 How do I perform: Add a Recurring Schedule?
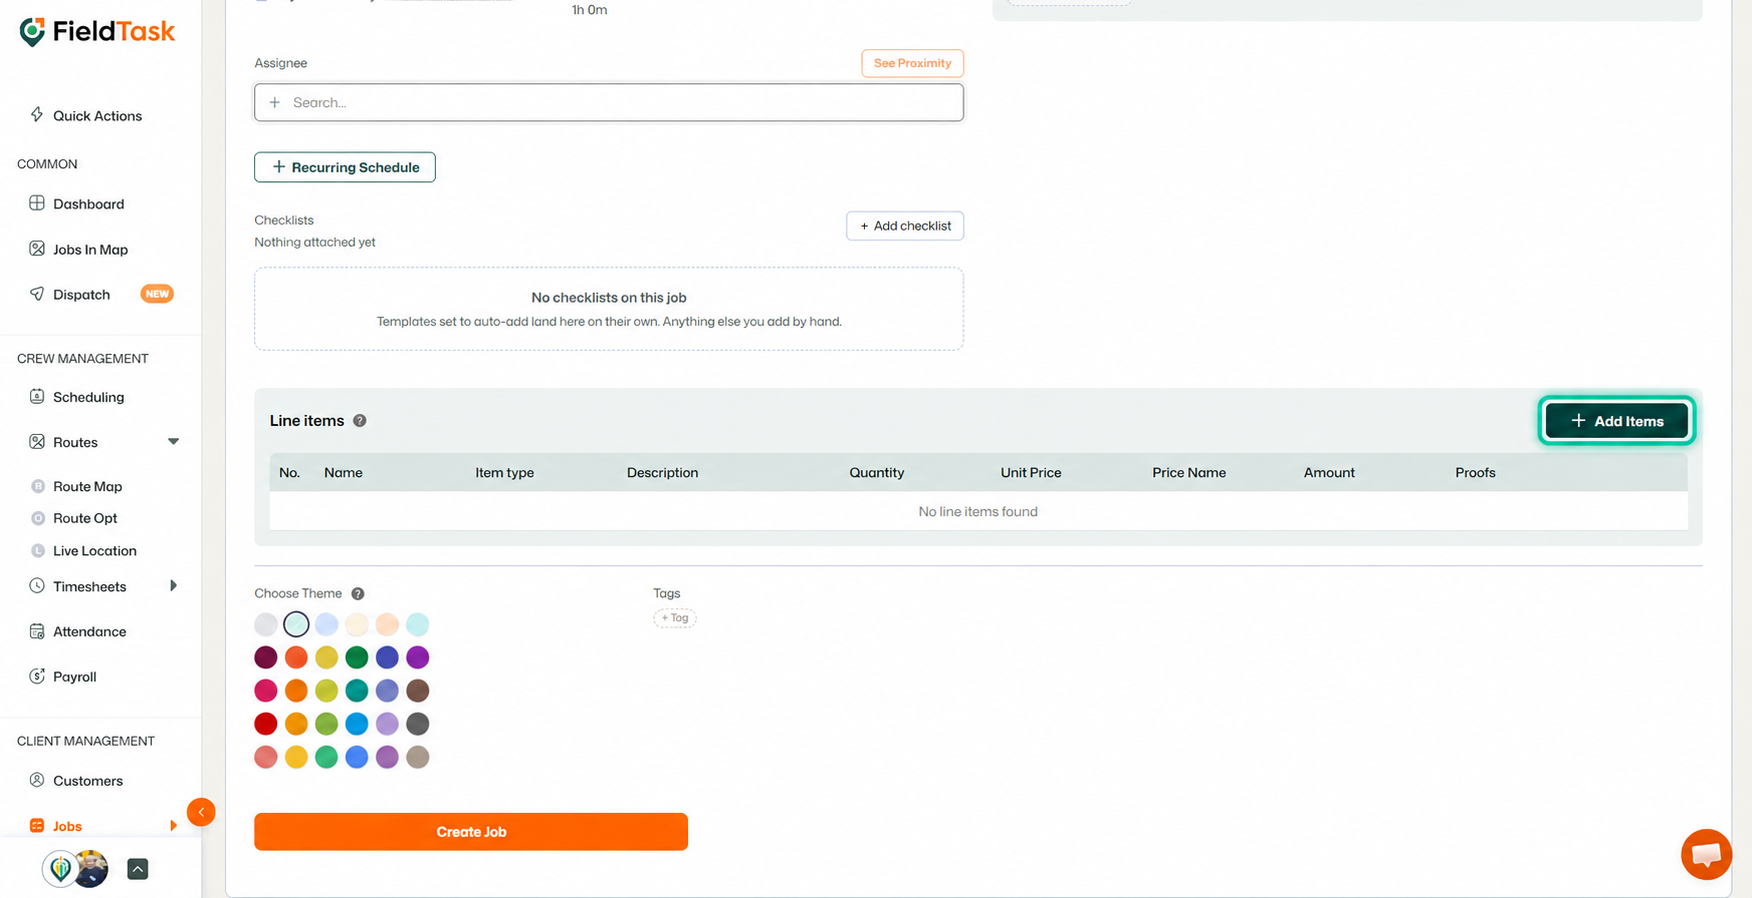pos(345,167)
